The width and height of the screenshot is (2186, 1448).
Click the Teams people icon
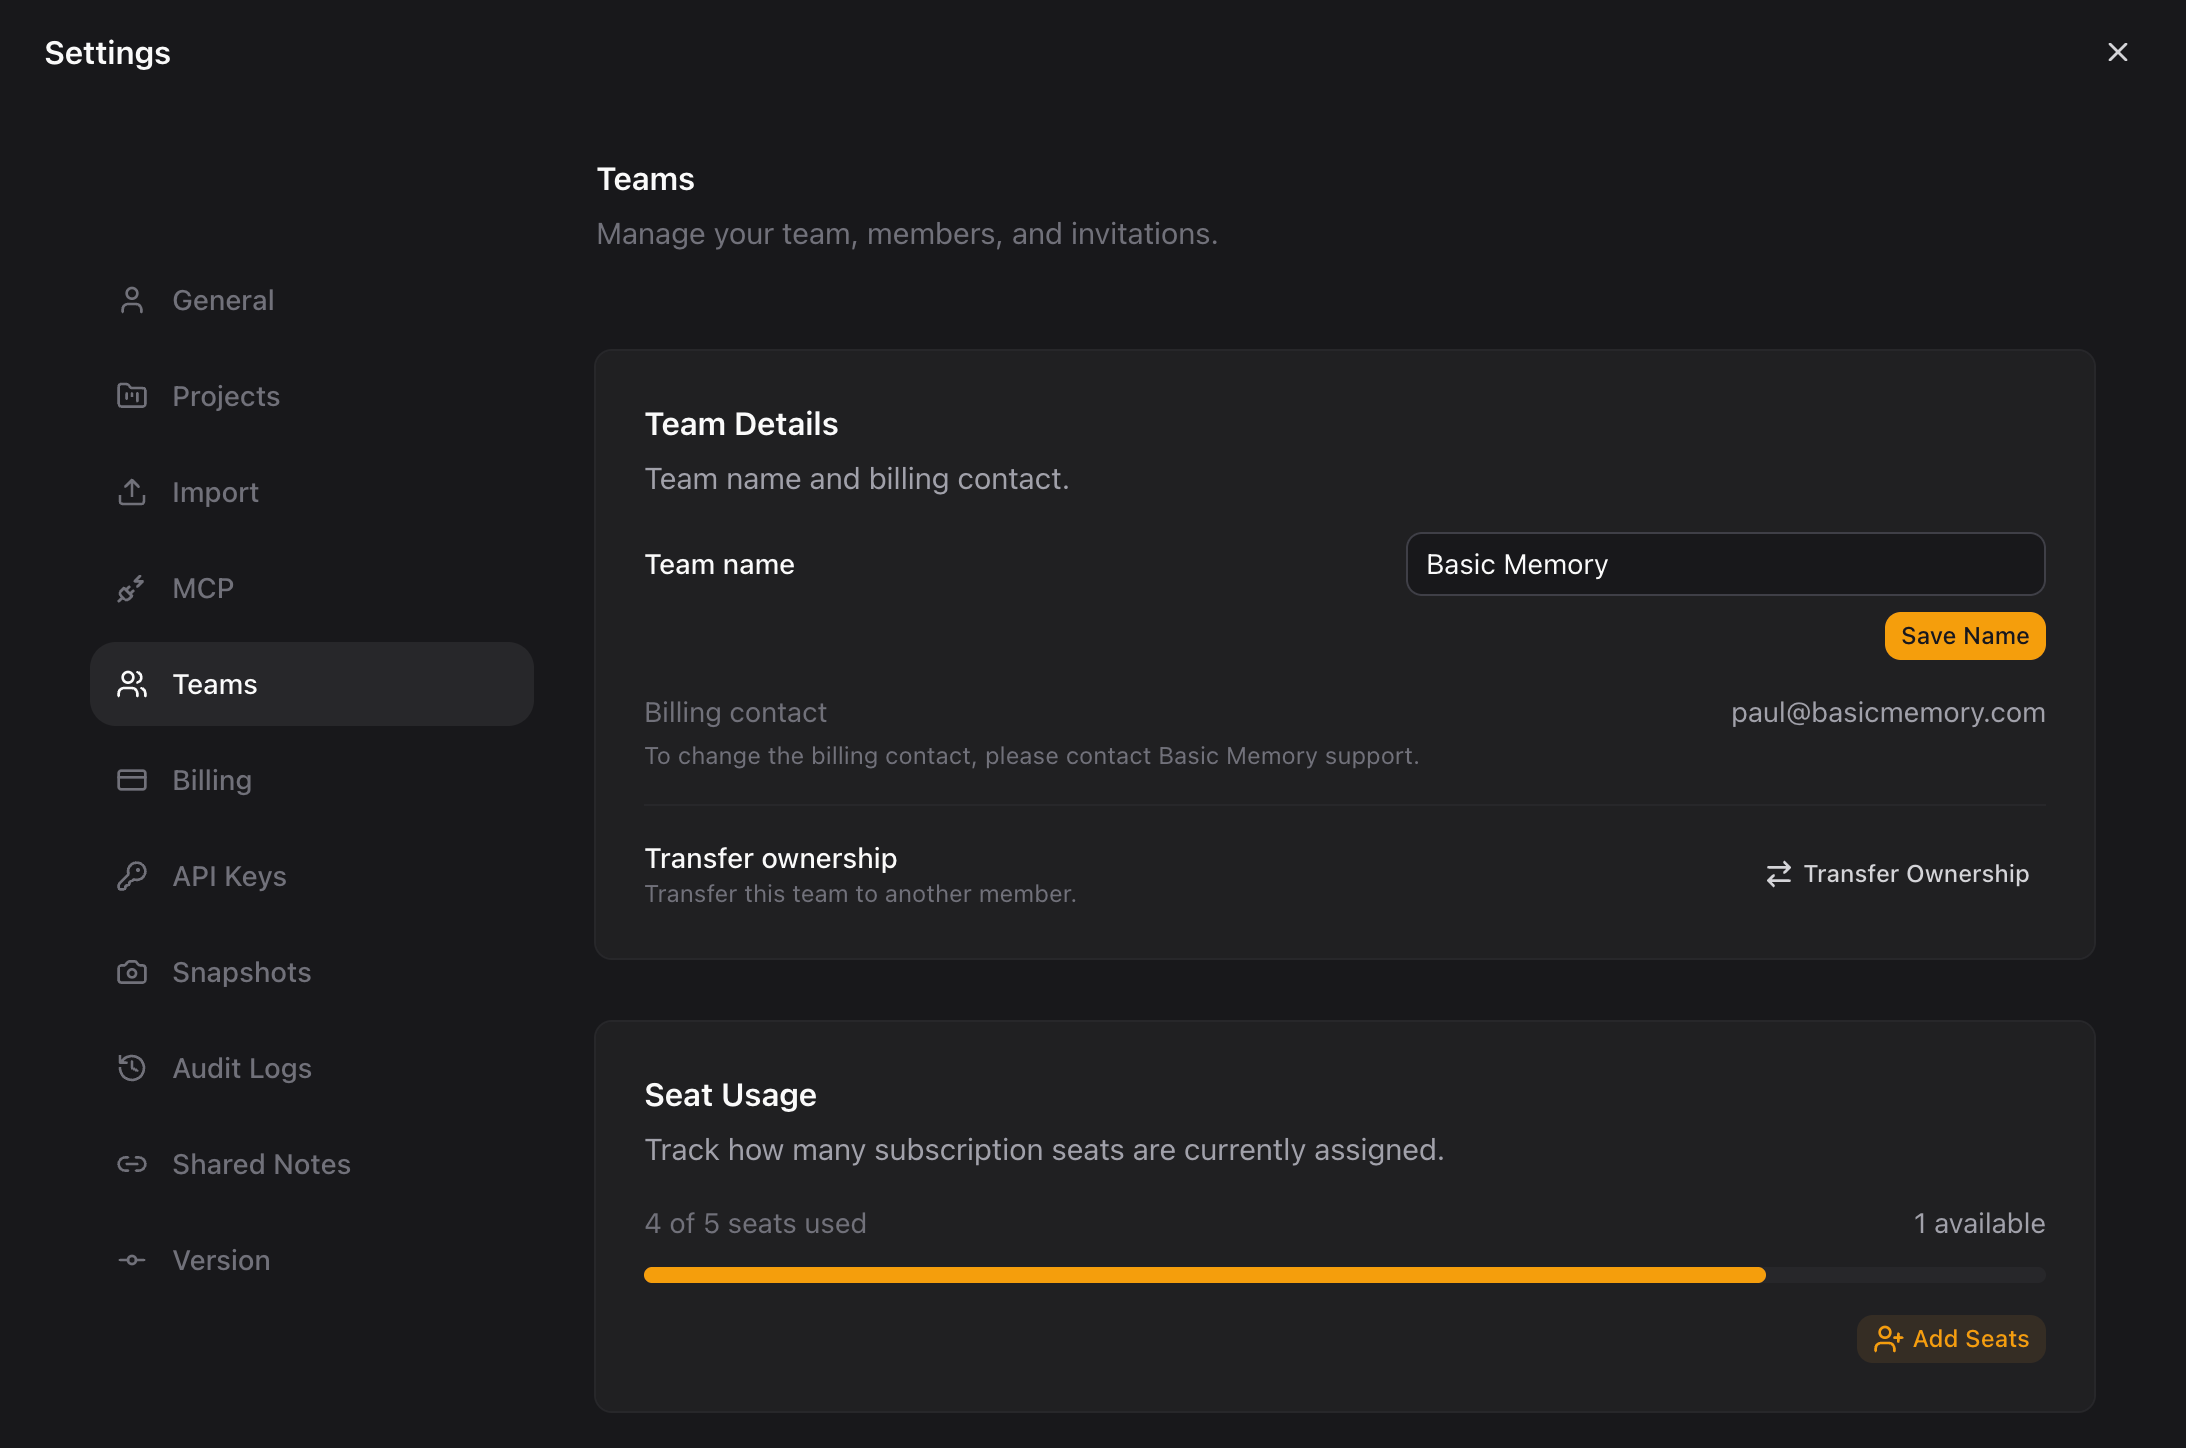click(x=132, y=684)
